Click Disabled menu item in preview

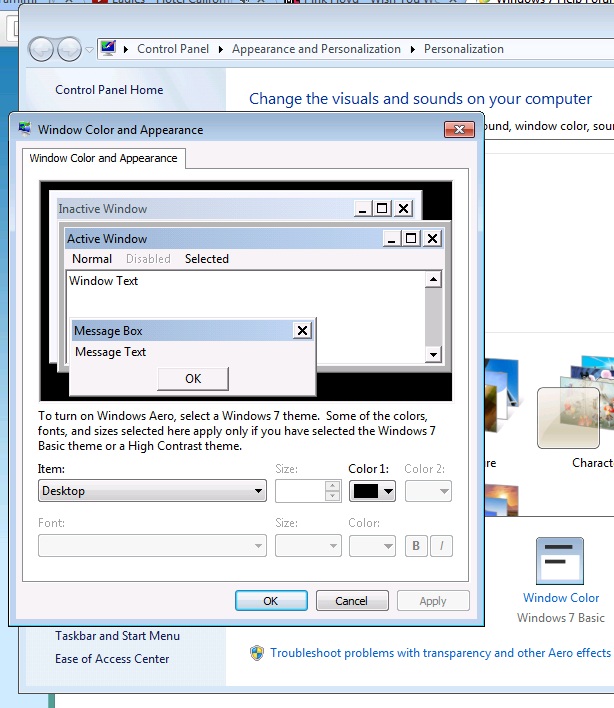[148, 259]
